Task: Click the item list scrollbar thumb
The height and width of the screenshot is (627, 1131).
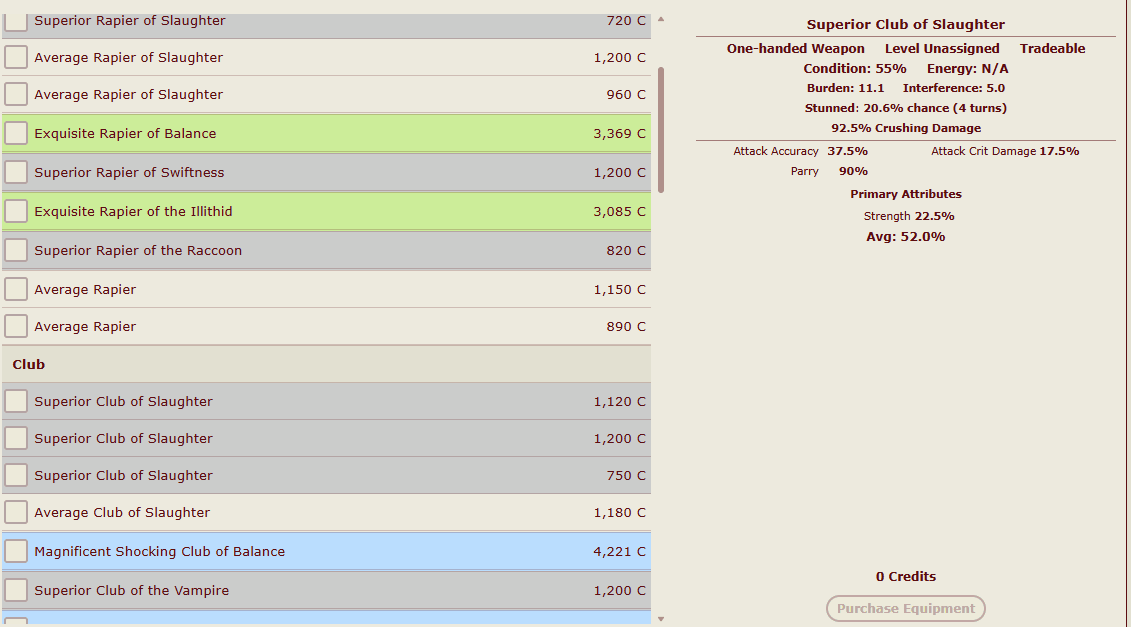Action: [x=660, y=130]
